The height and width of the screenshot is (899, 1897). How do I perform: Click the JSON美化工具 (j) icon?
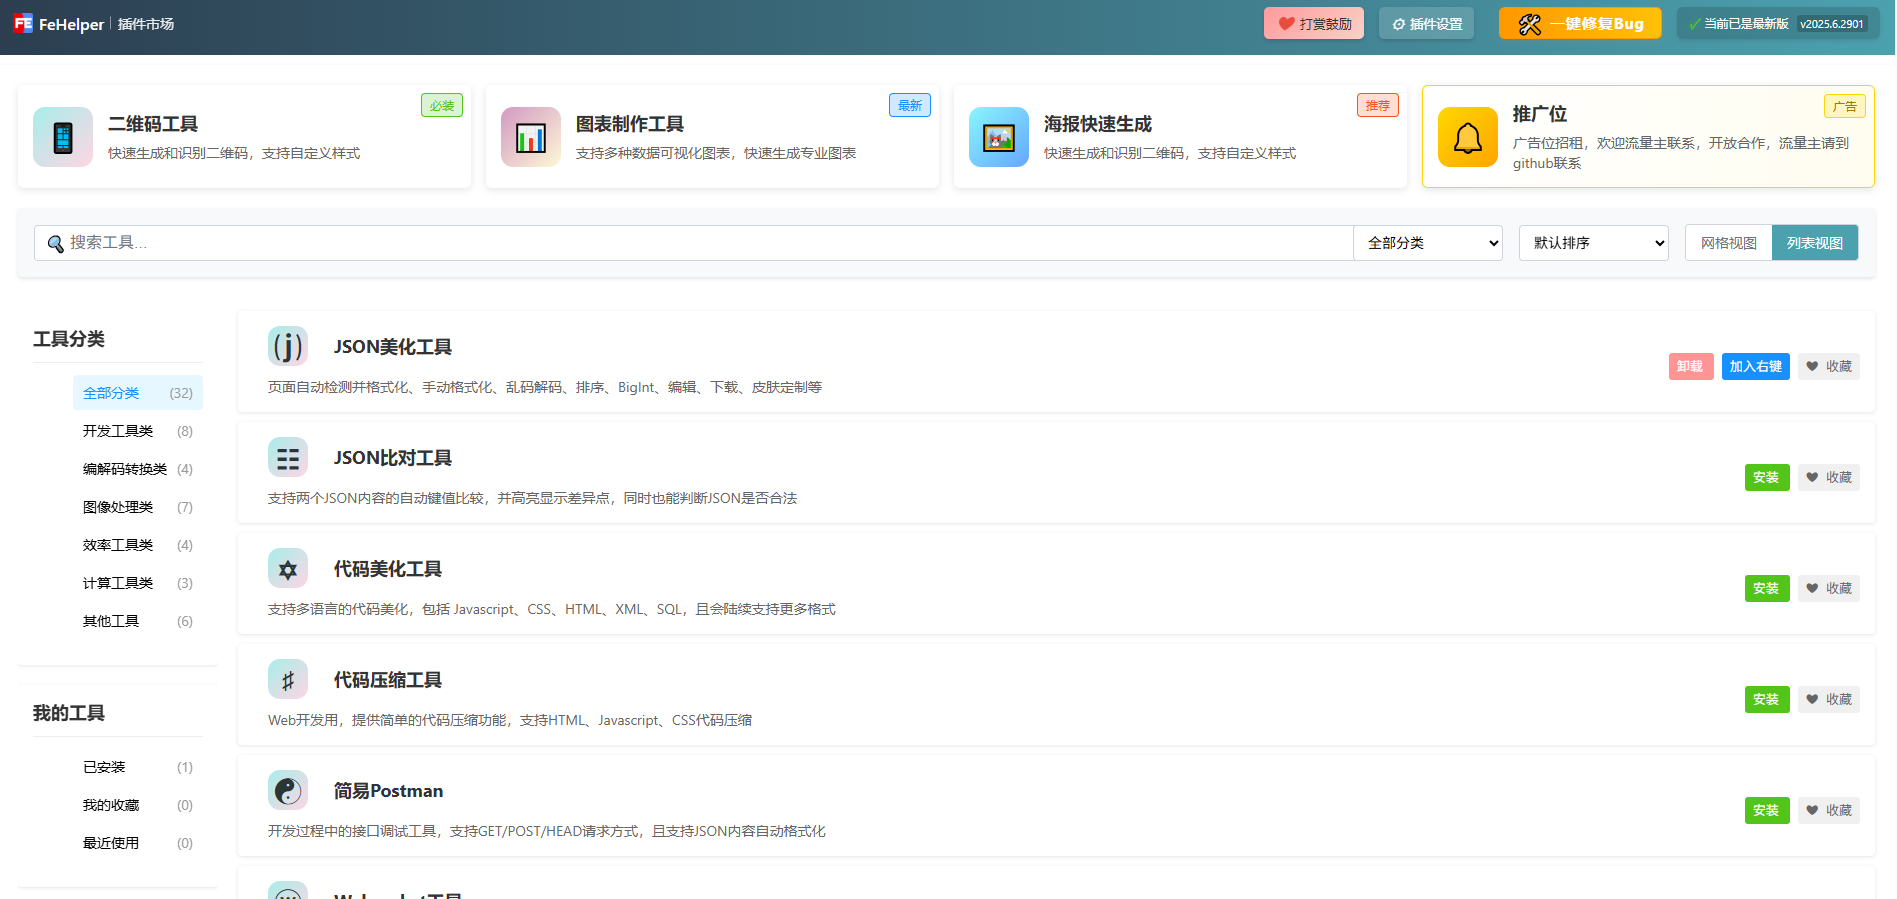coord(288,346)
